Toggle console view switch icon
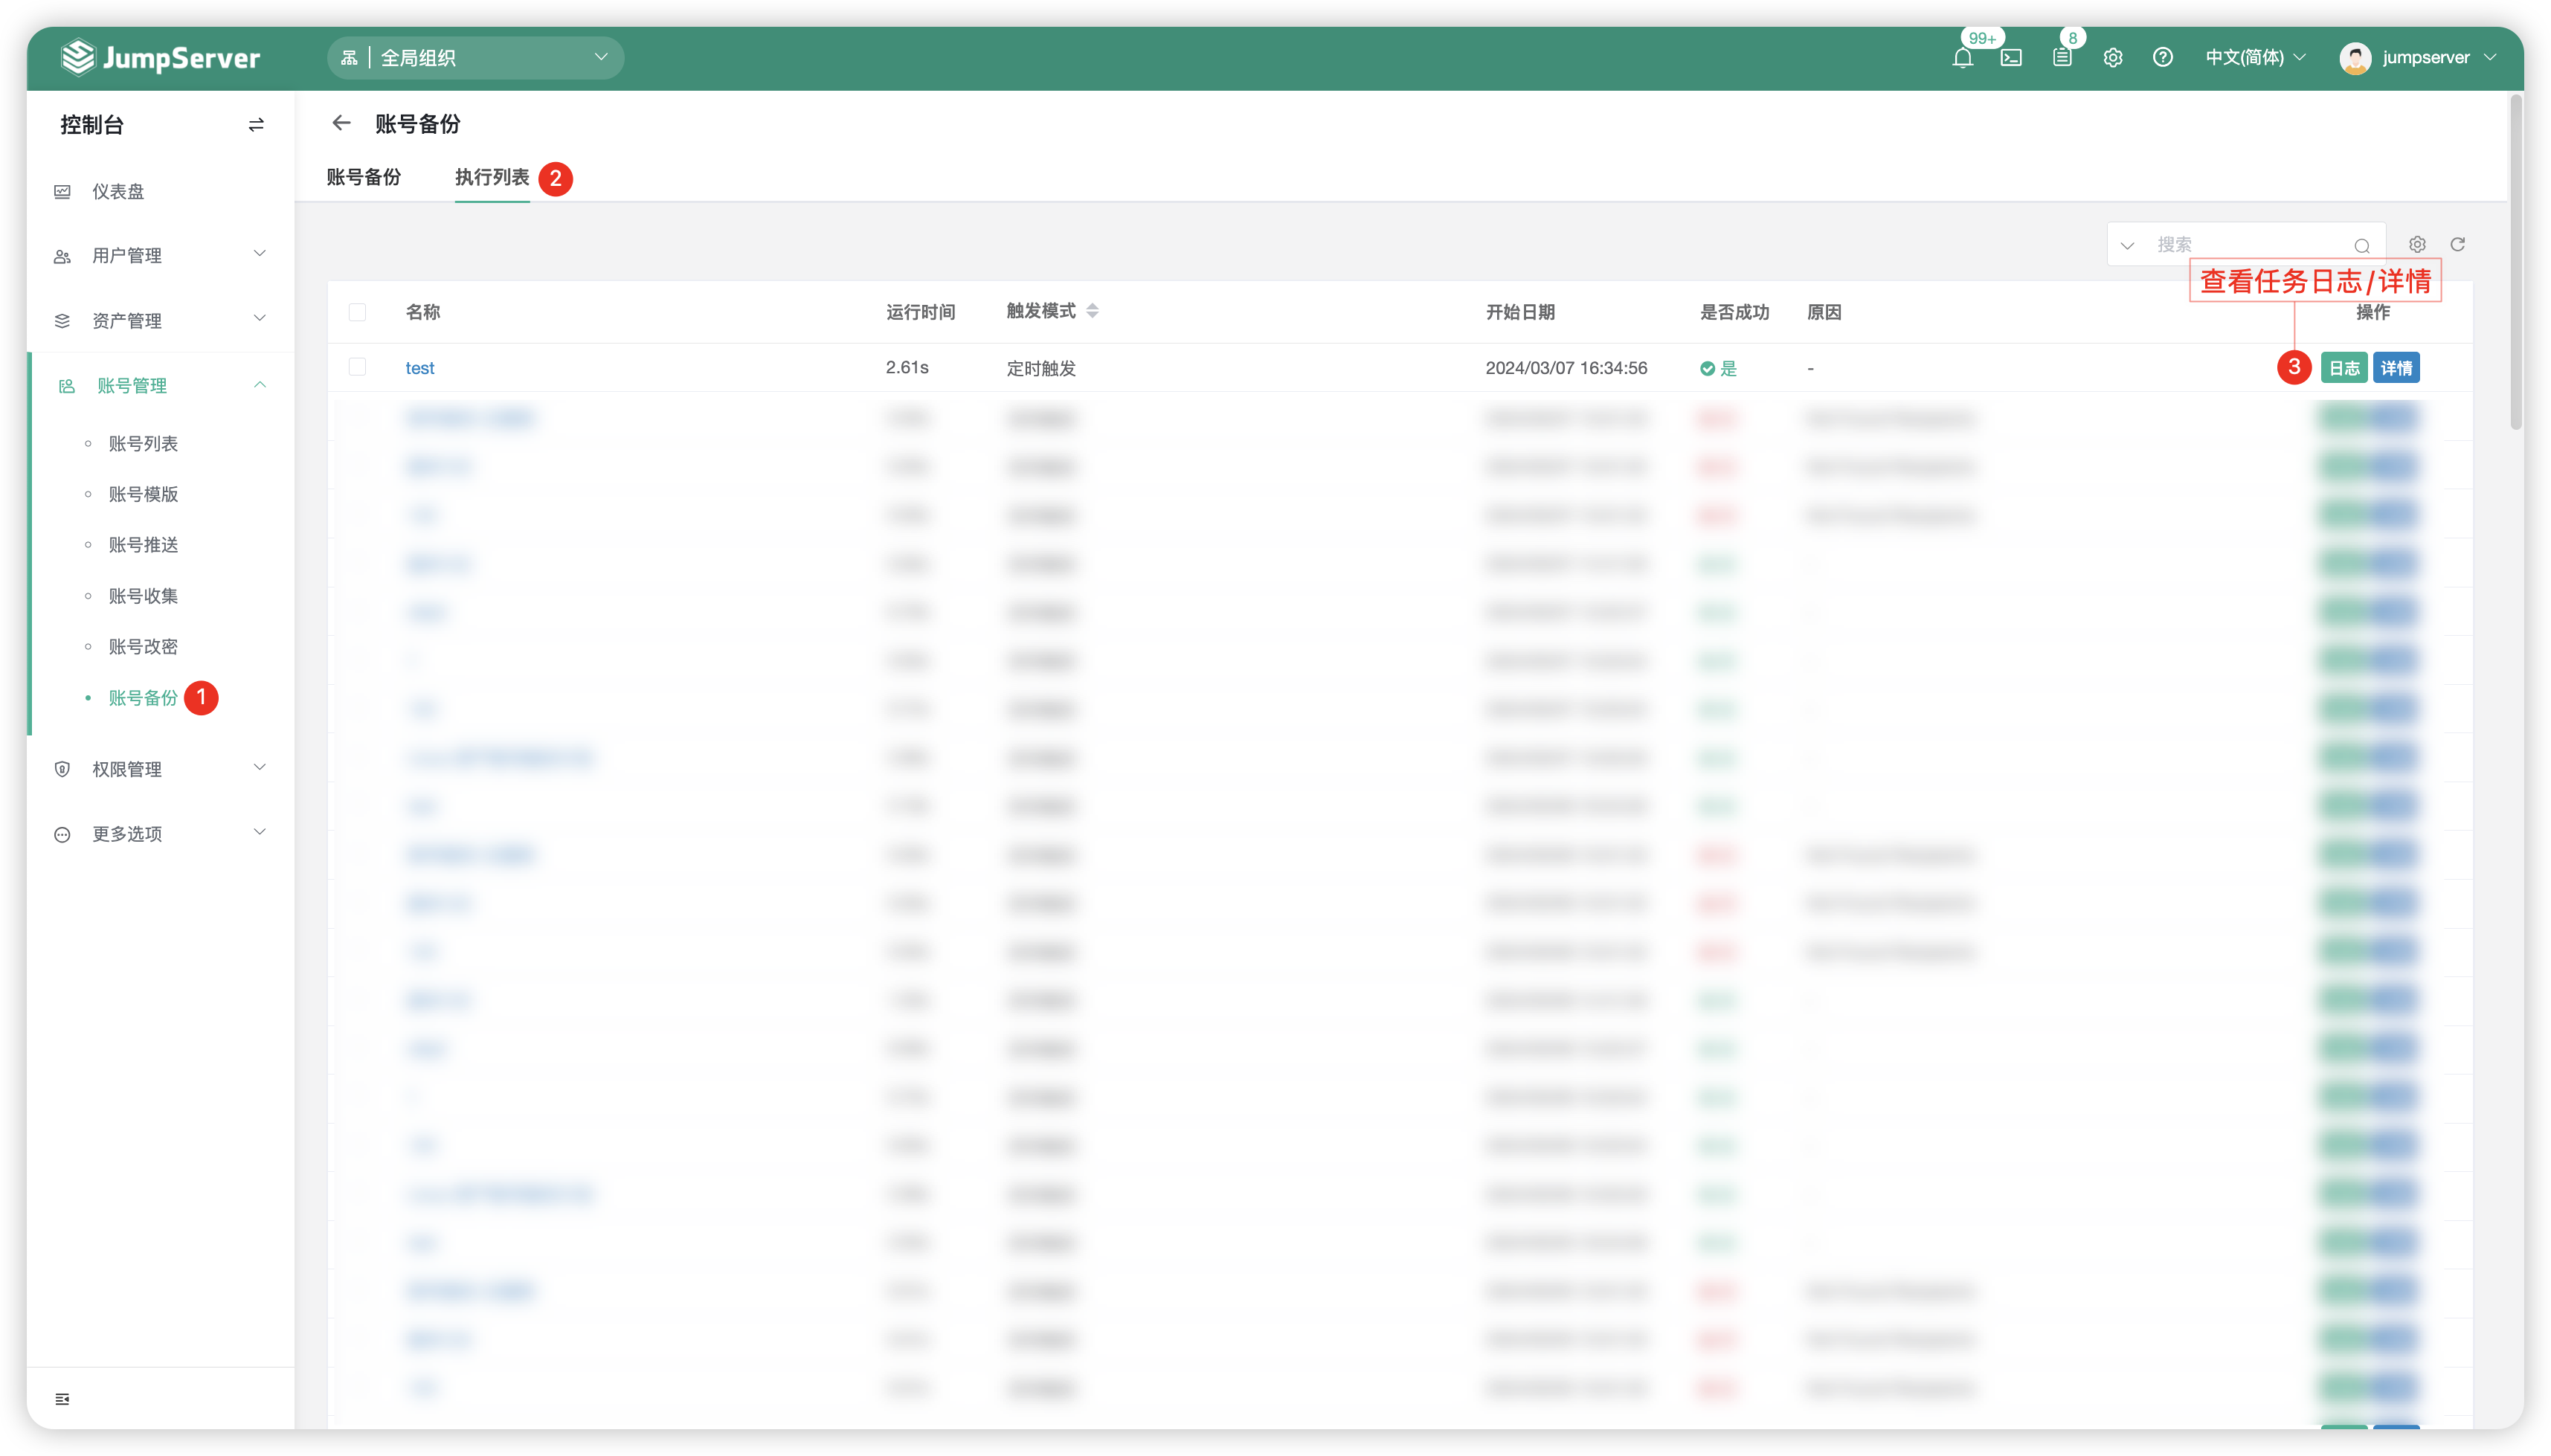The height and width of the screenshot is (1456, 2551). (x=256, y=125)
